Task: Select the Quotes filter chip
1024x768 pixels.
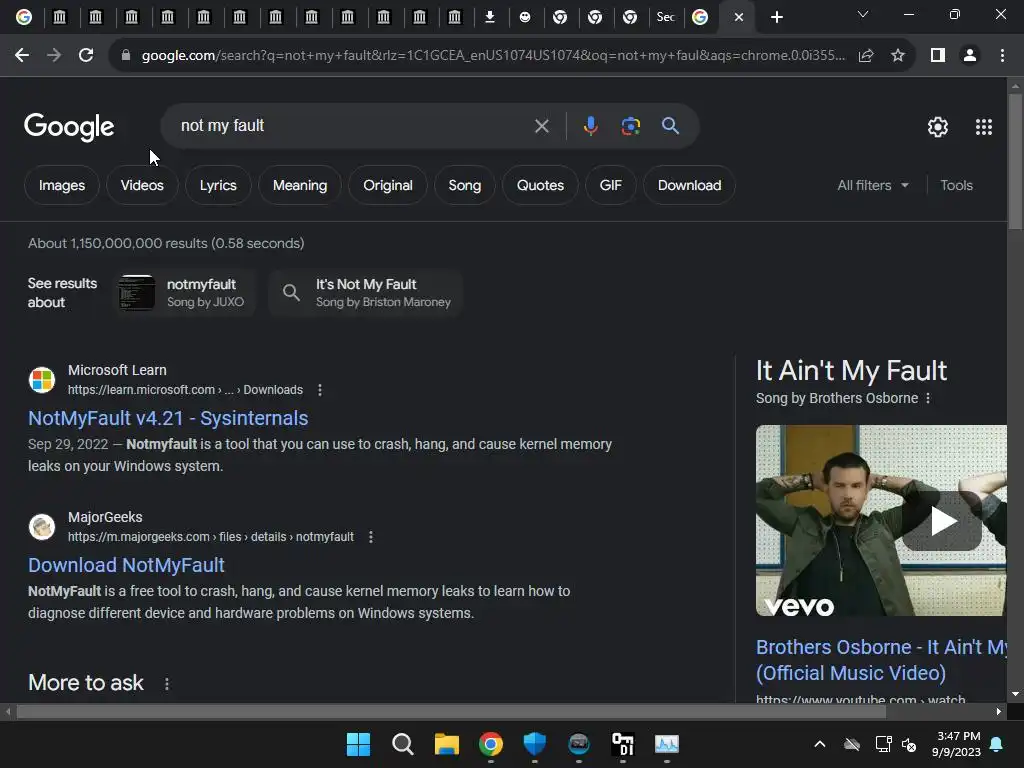Action: pyautogui.click(x=540, y=185)
